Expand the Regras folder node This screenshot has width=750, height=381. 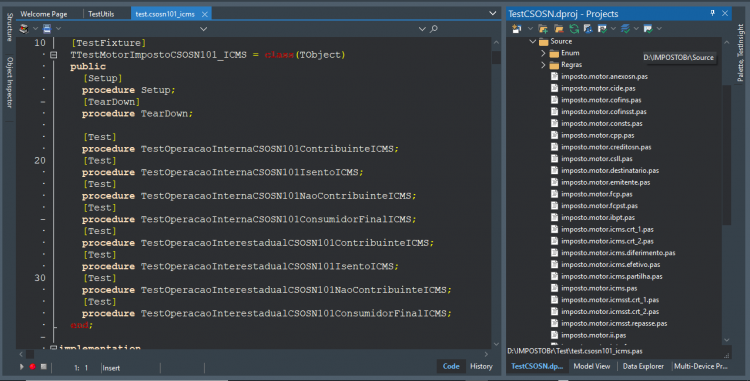[543, 65]
